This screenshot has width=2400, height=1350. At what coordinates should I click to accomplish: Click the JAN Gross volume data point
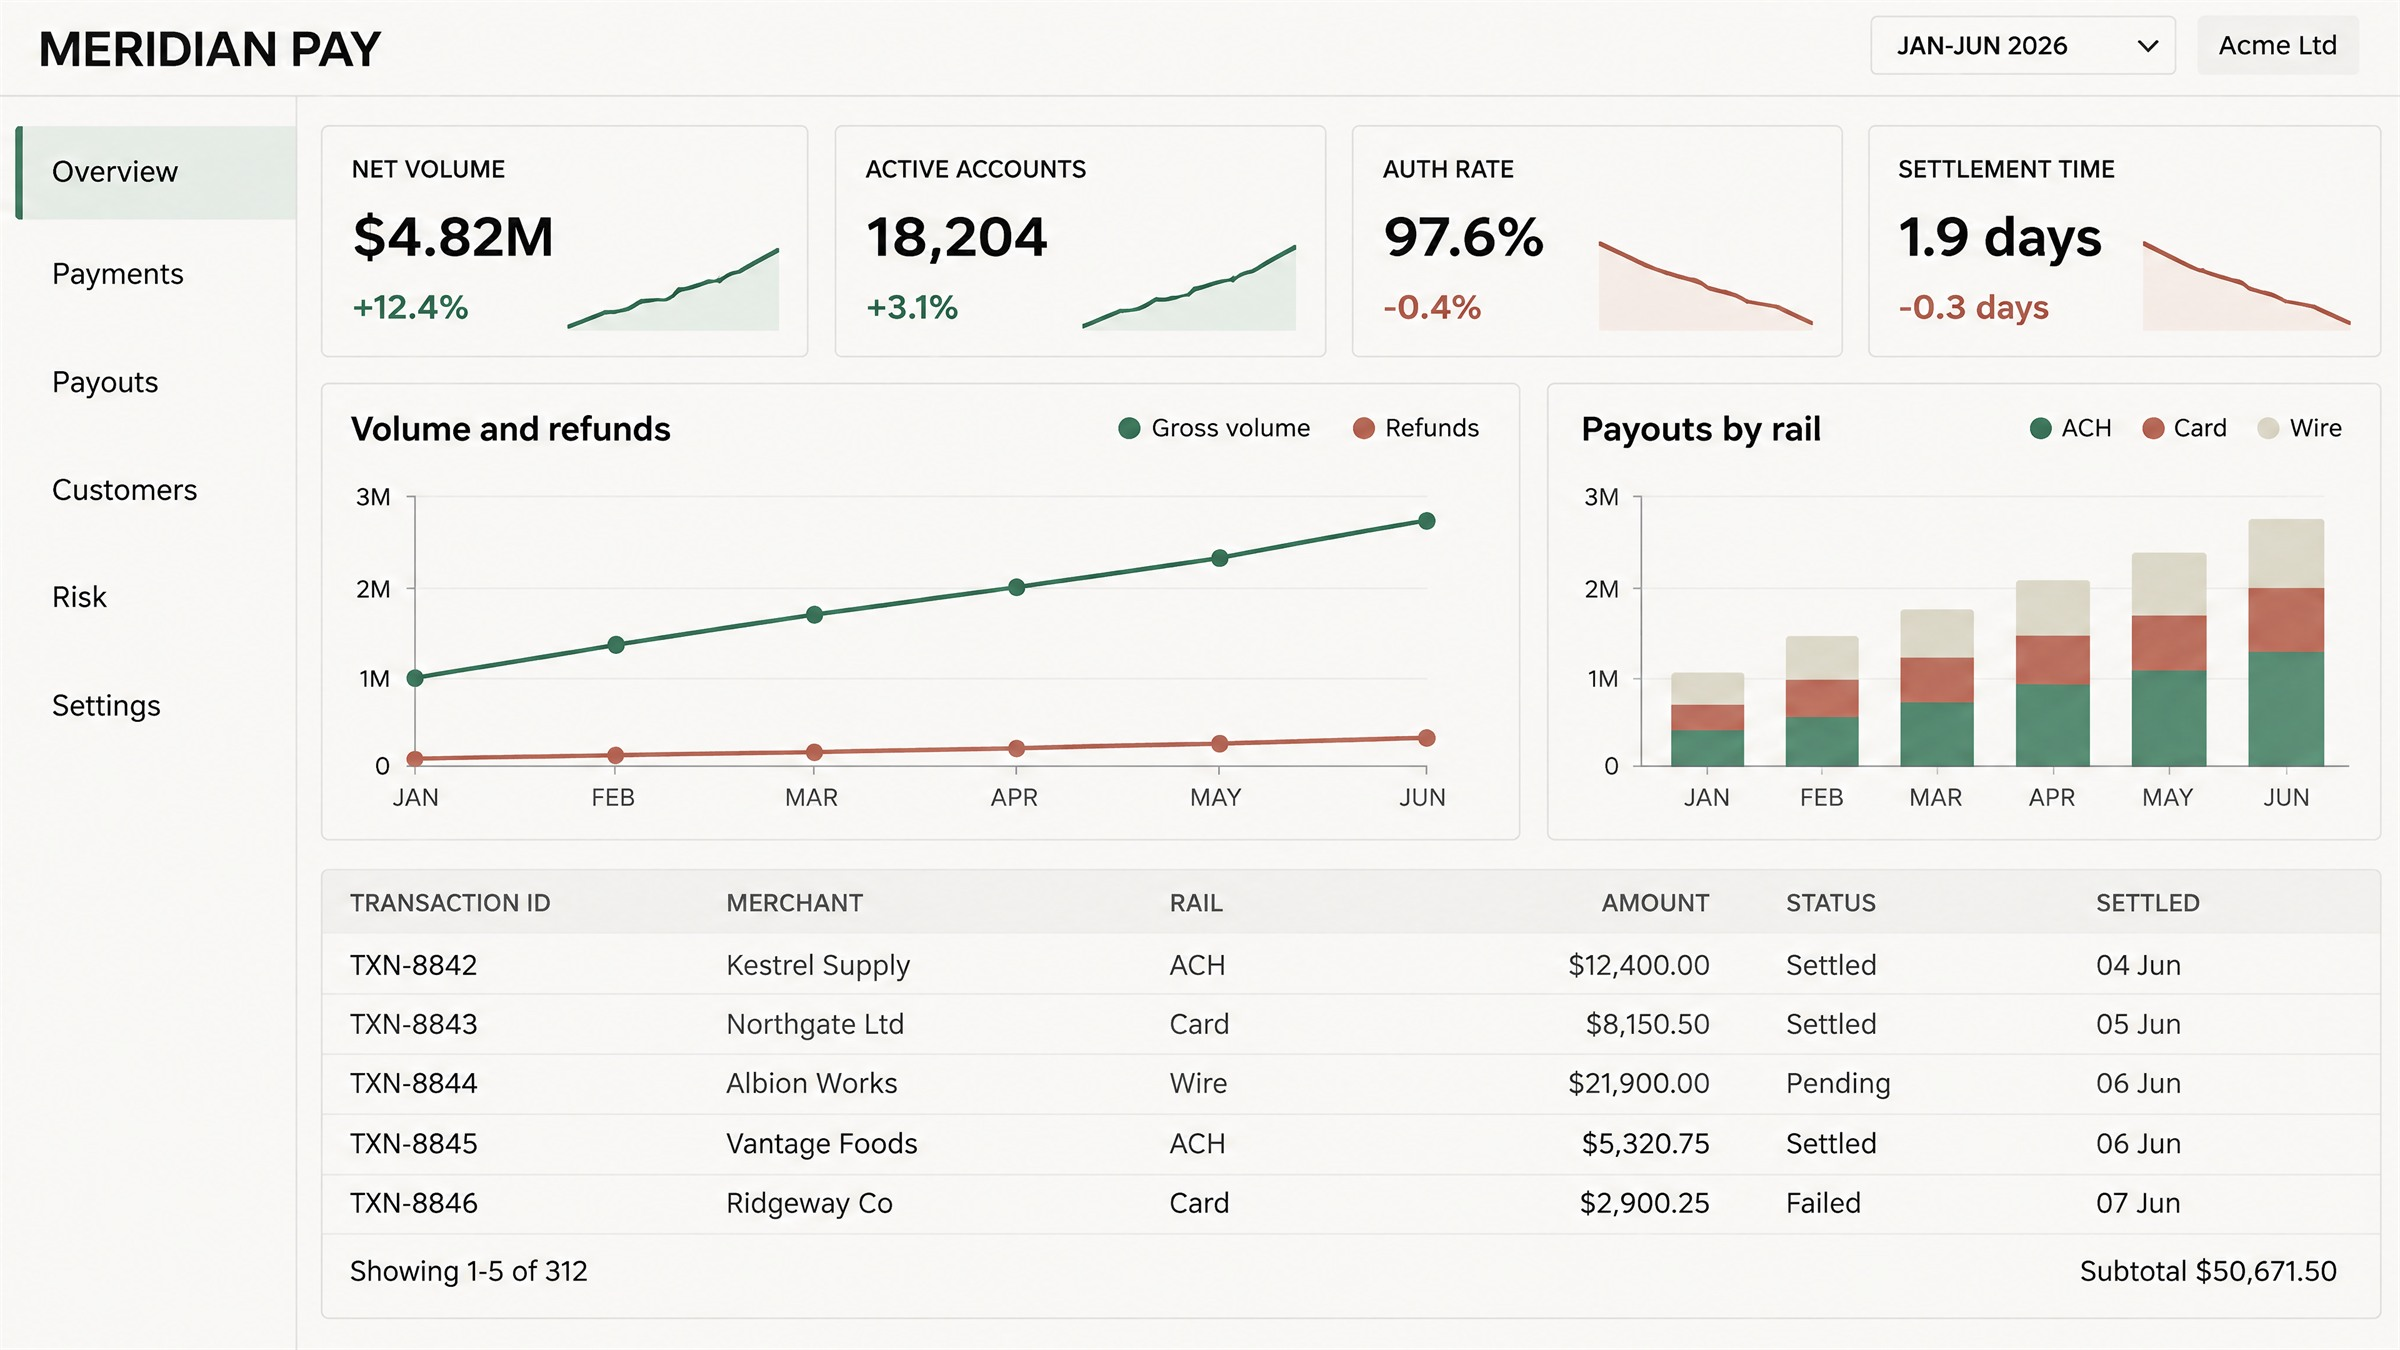[x=415, y=678]
